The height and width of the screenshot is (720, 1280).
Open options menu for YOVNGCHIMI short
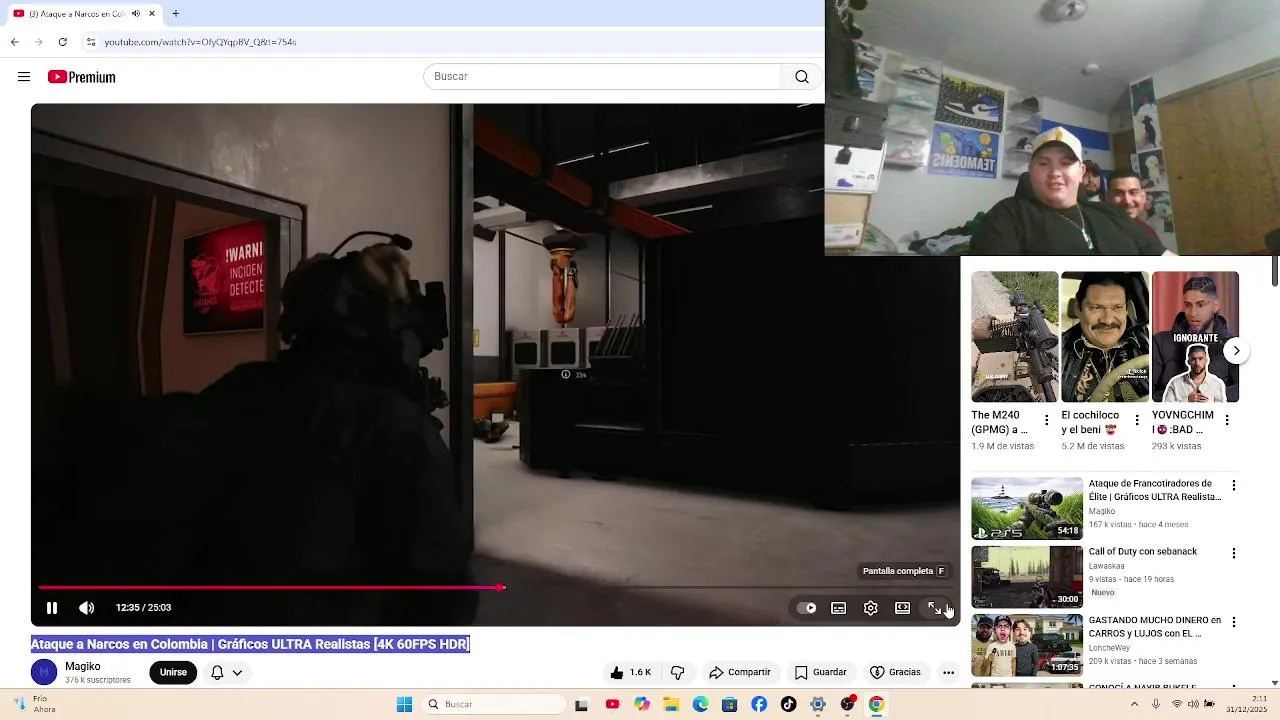[1227, 420]
